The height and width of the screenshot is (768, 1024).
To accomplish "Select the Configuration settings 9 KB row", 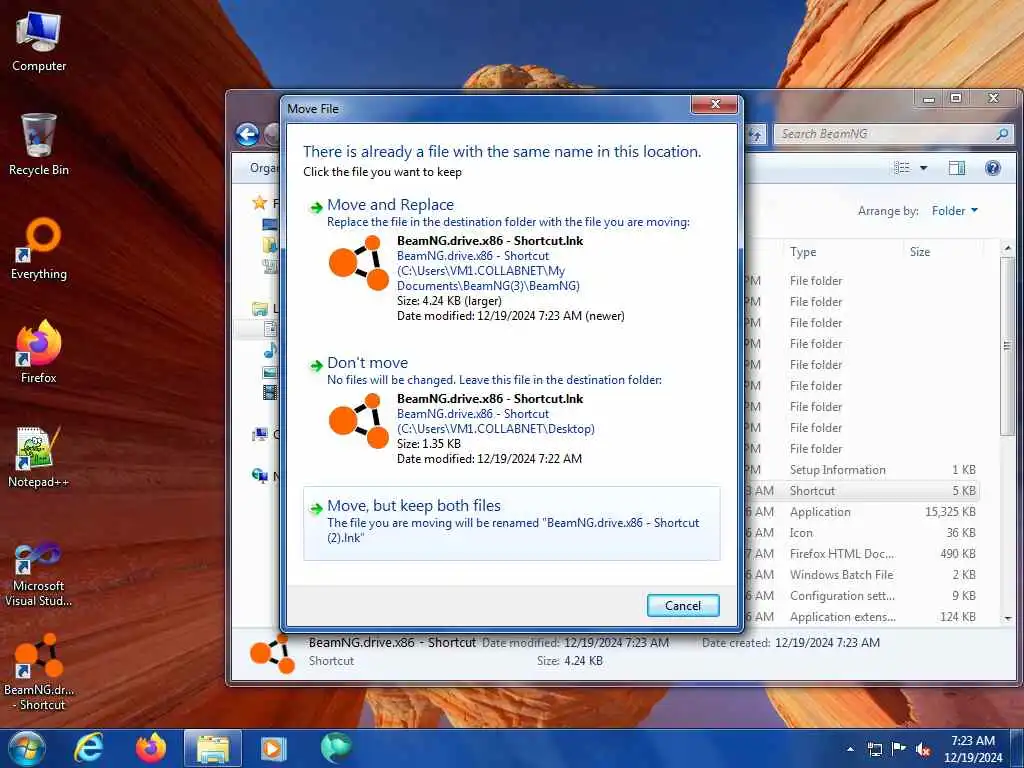I will (862, 596).
